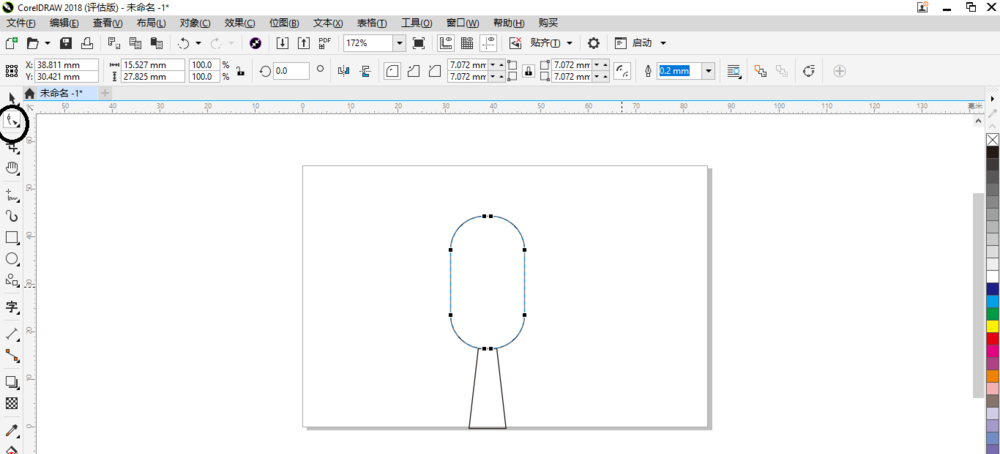1000x454 pixels.
Task: Click the 启动 launch button
Action: (x=642, y=43)
